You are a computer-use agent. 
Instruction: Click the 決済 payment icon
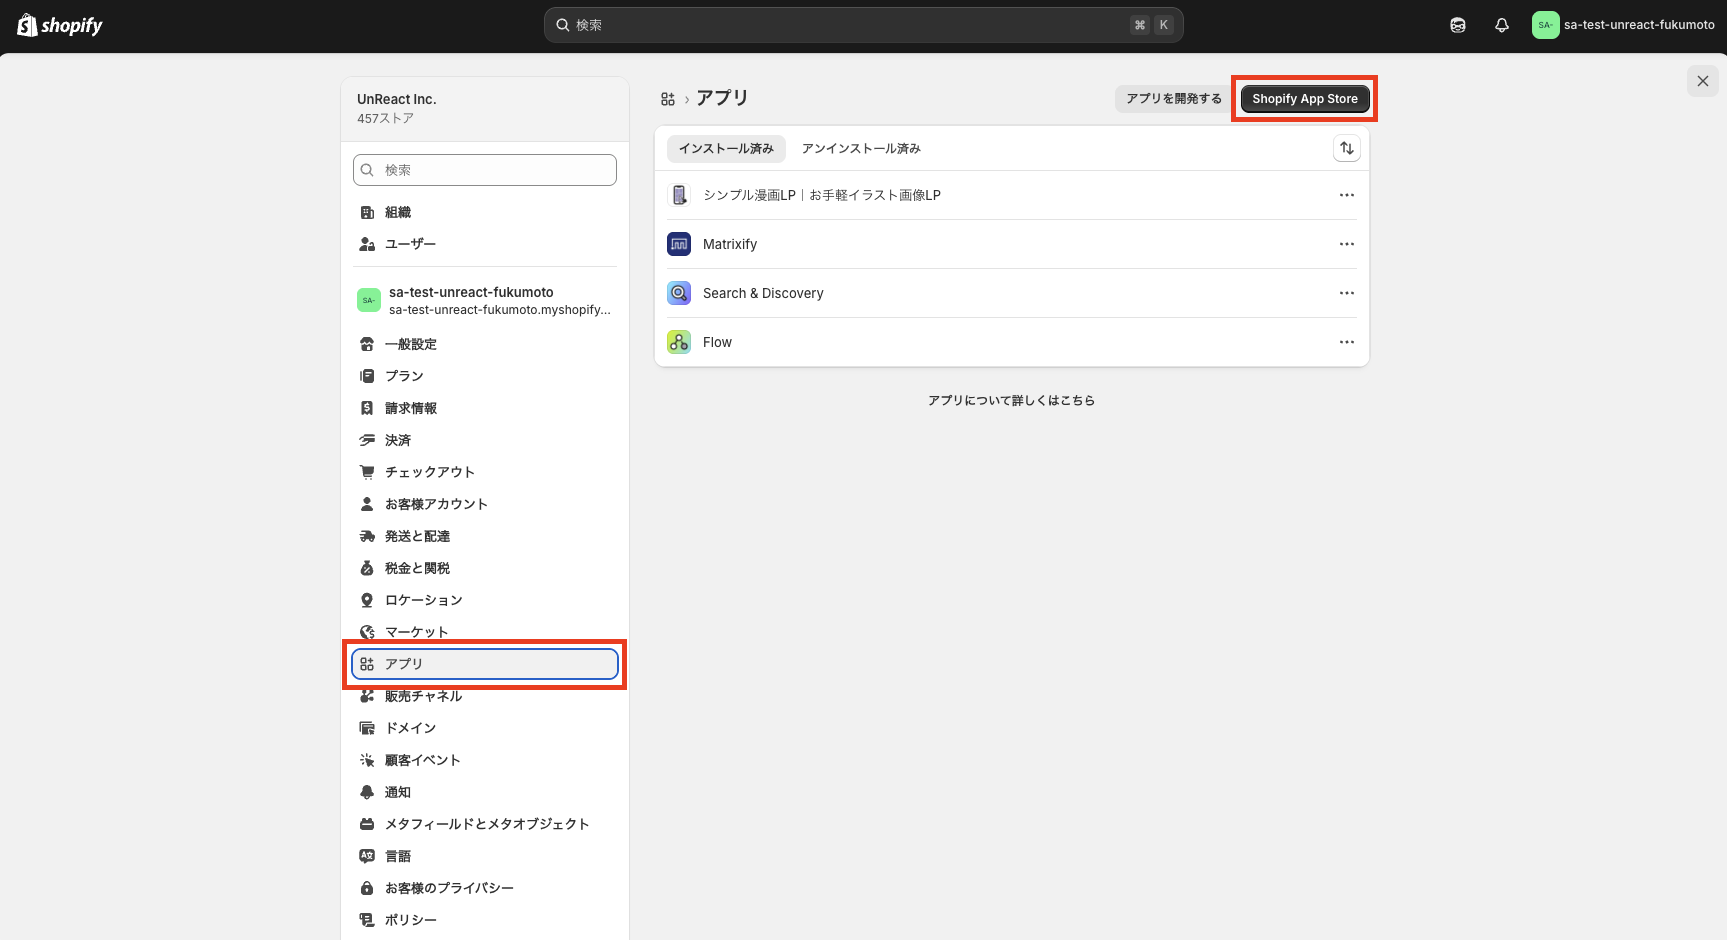coord(367,440)
